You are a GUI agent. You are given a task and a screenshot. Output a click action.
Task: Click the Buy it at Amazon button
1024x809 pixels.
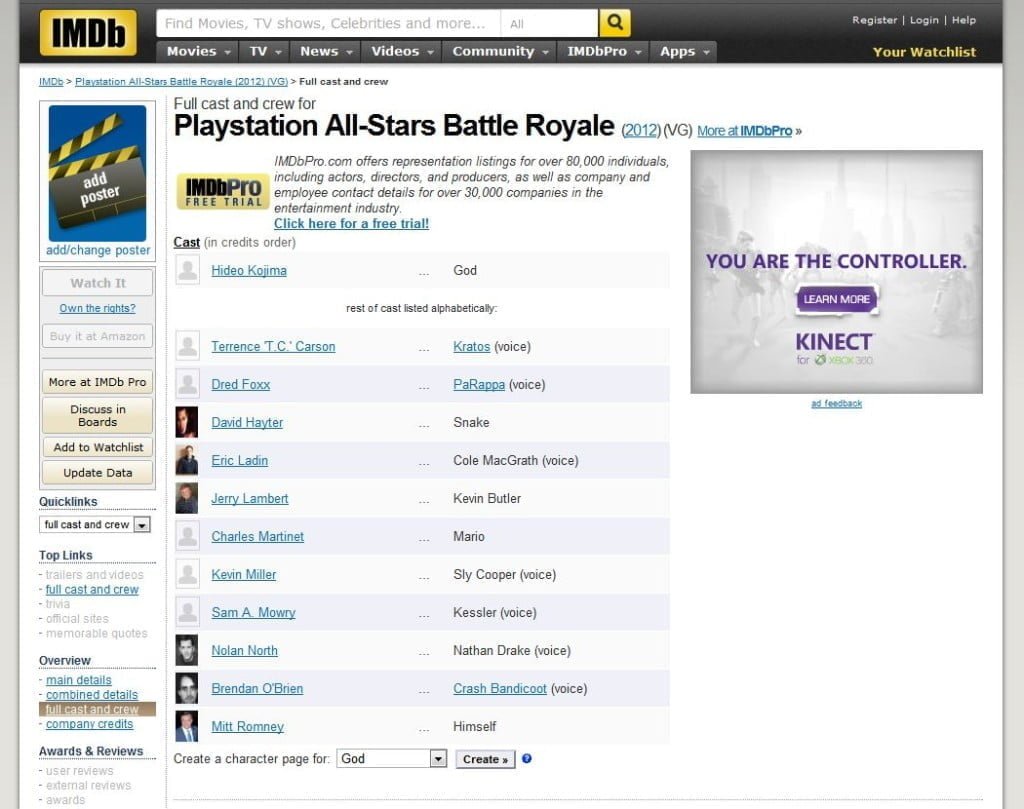click(98, 336)
